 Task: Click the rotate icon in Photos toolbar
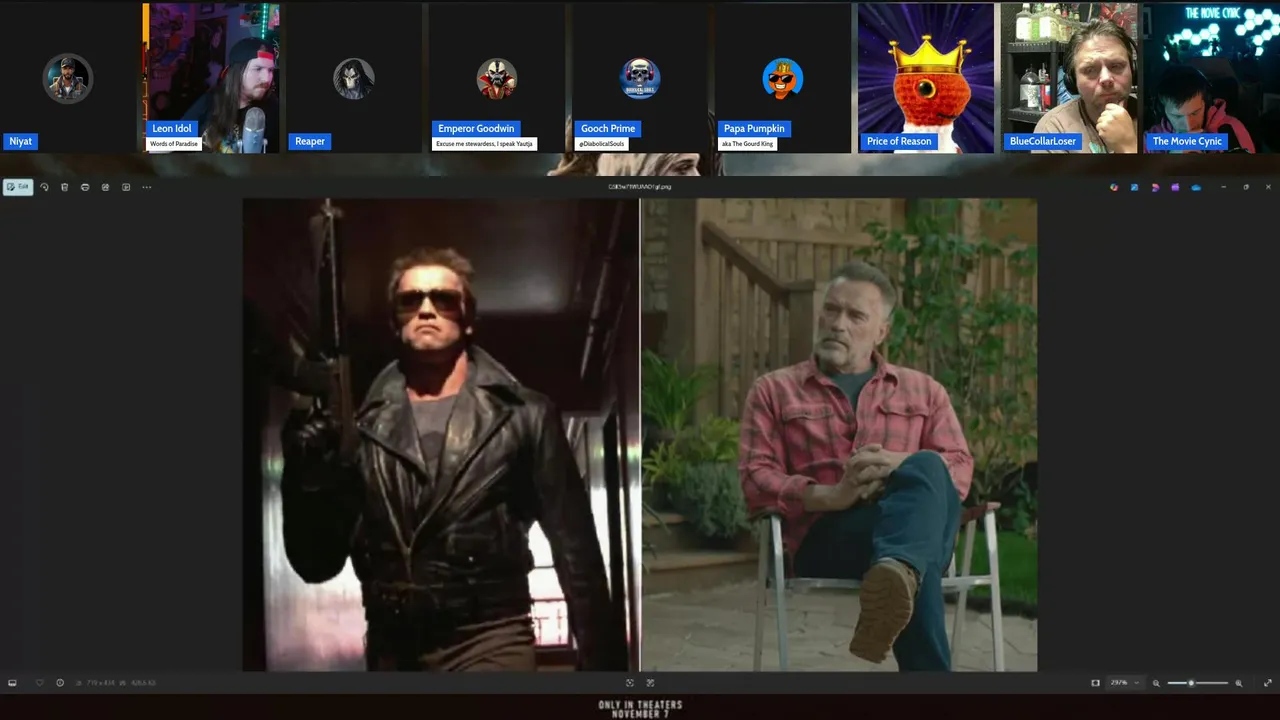[44, 187]
